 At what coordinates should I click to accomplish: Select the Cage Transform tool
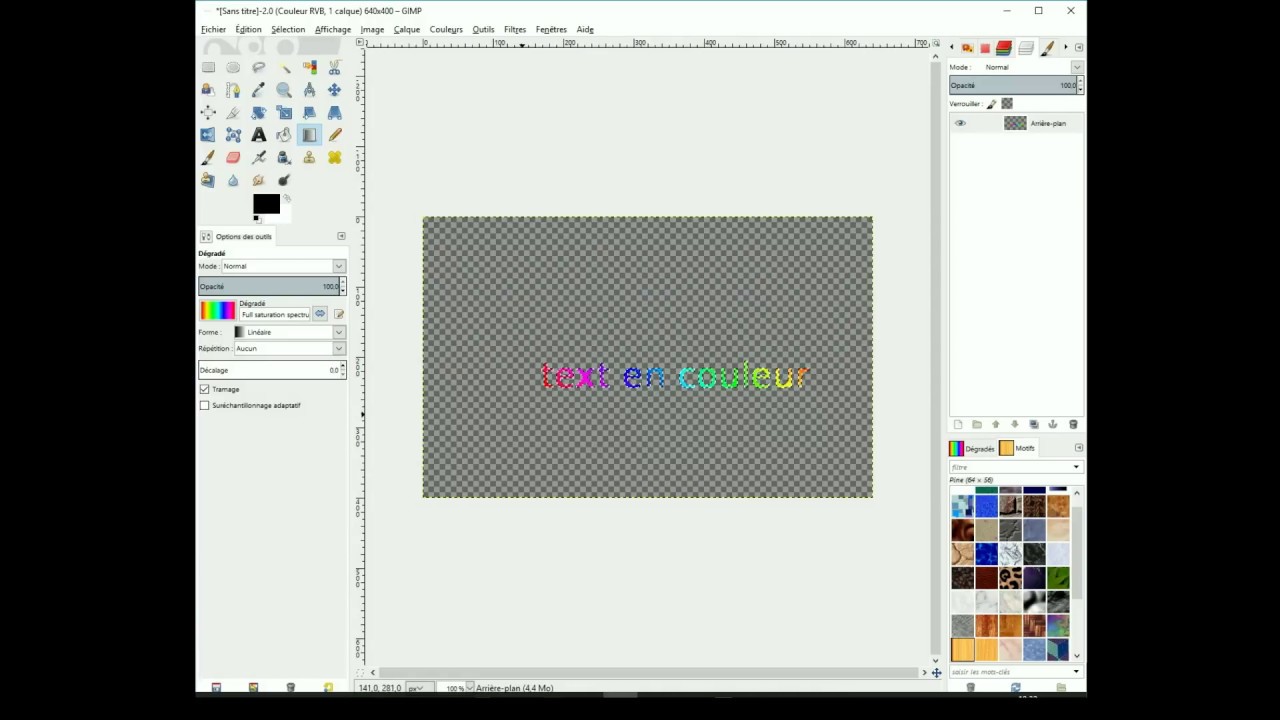[233, 135]
